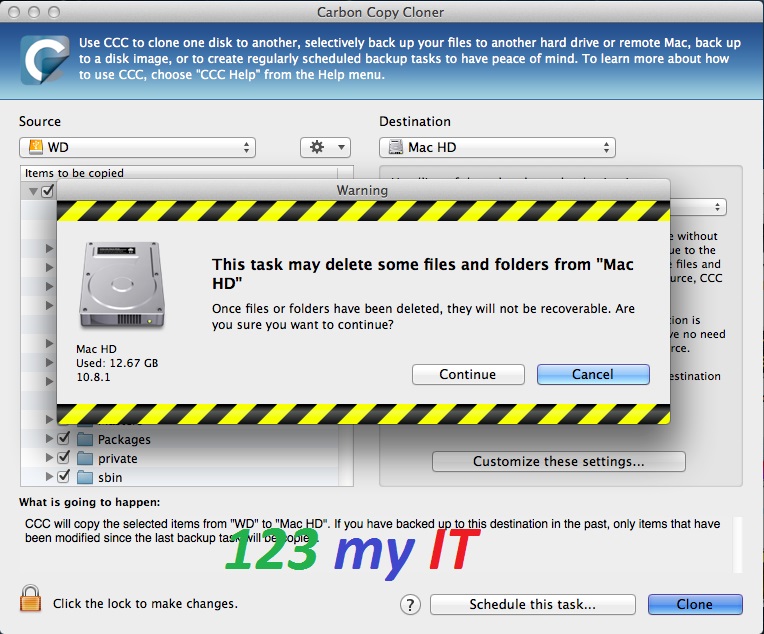Click the Carbon Copy Cloner logo icon

pyautogui.click(x=45, y=59)
